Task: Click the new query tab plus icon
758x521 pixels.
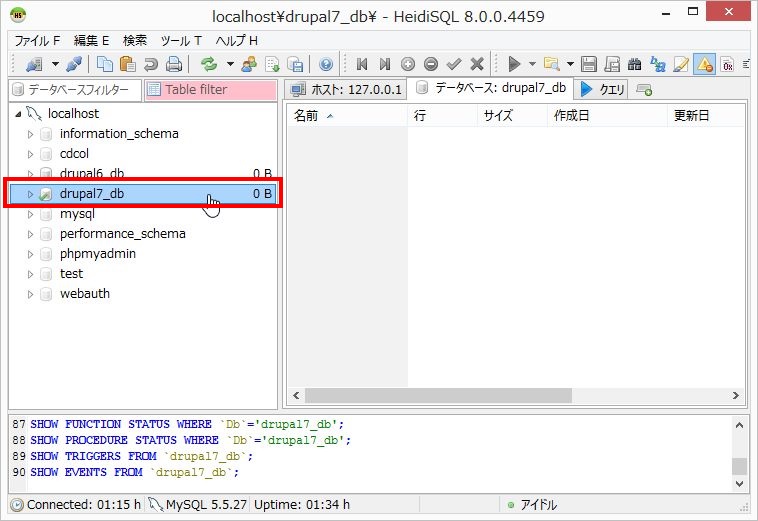Action: pos(644,89)
